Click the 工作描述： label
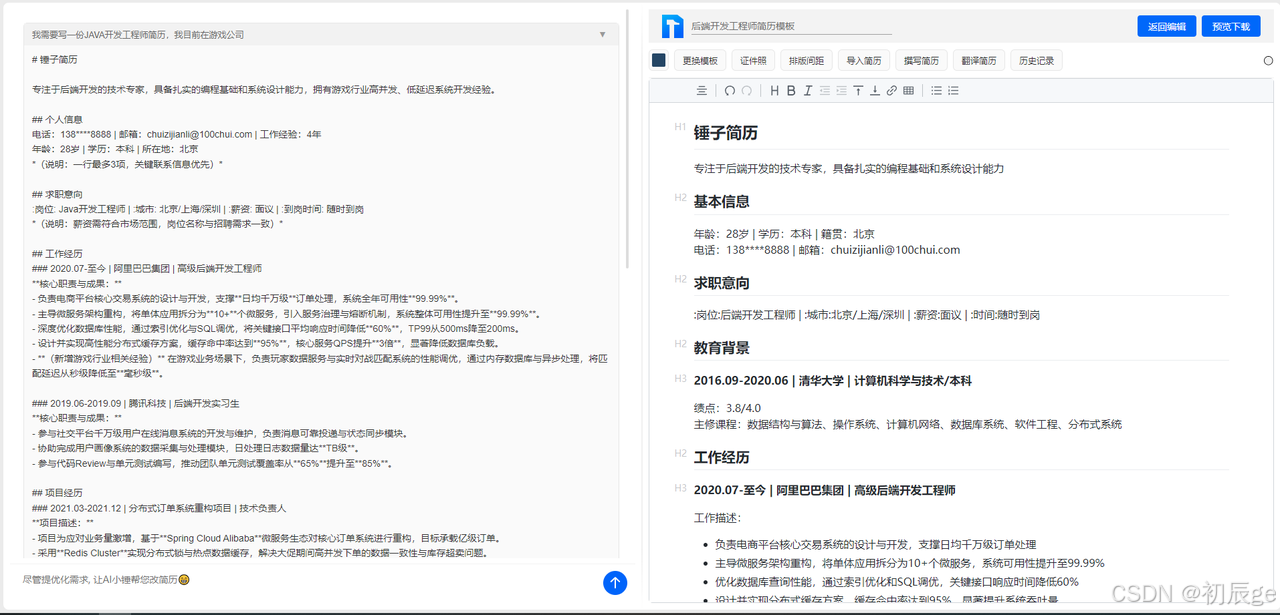 tap(717, 518)
